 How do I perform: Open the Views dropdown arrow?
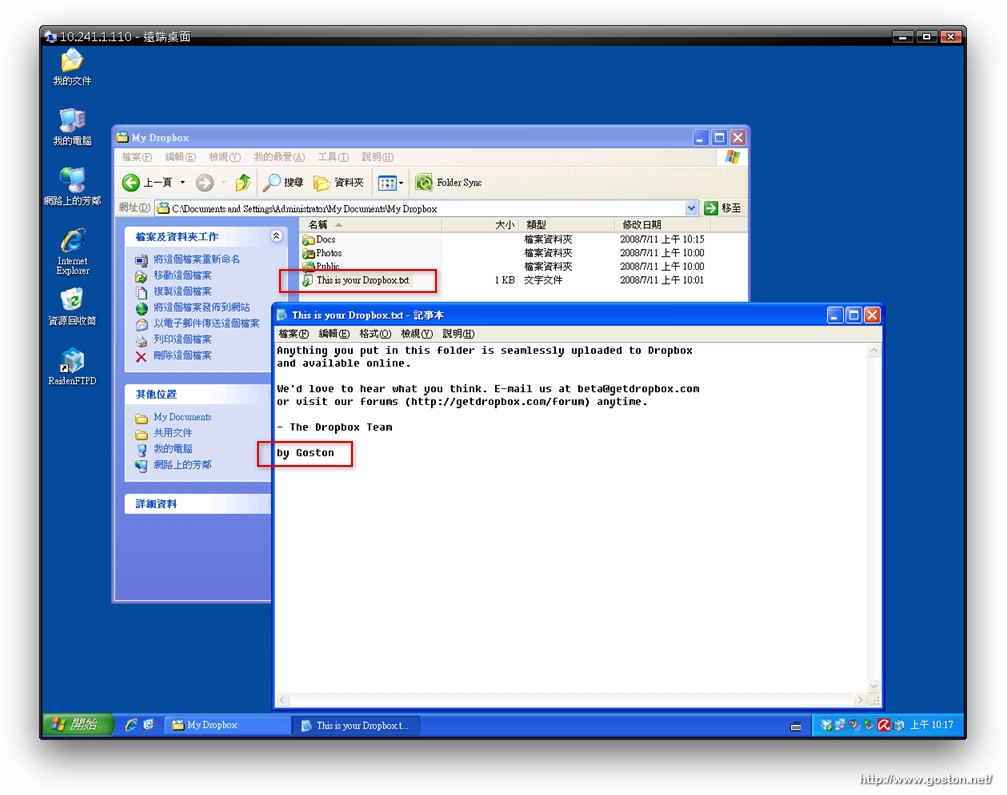(x=401, y=183)
